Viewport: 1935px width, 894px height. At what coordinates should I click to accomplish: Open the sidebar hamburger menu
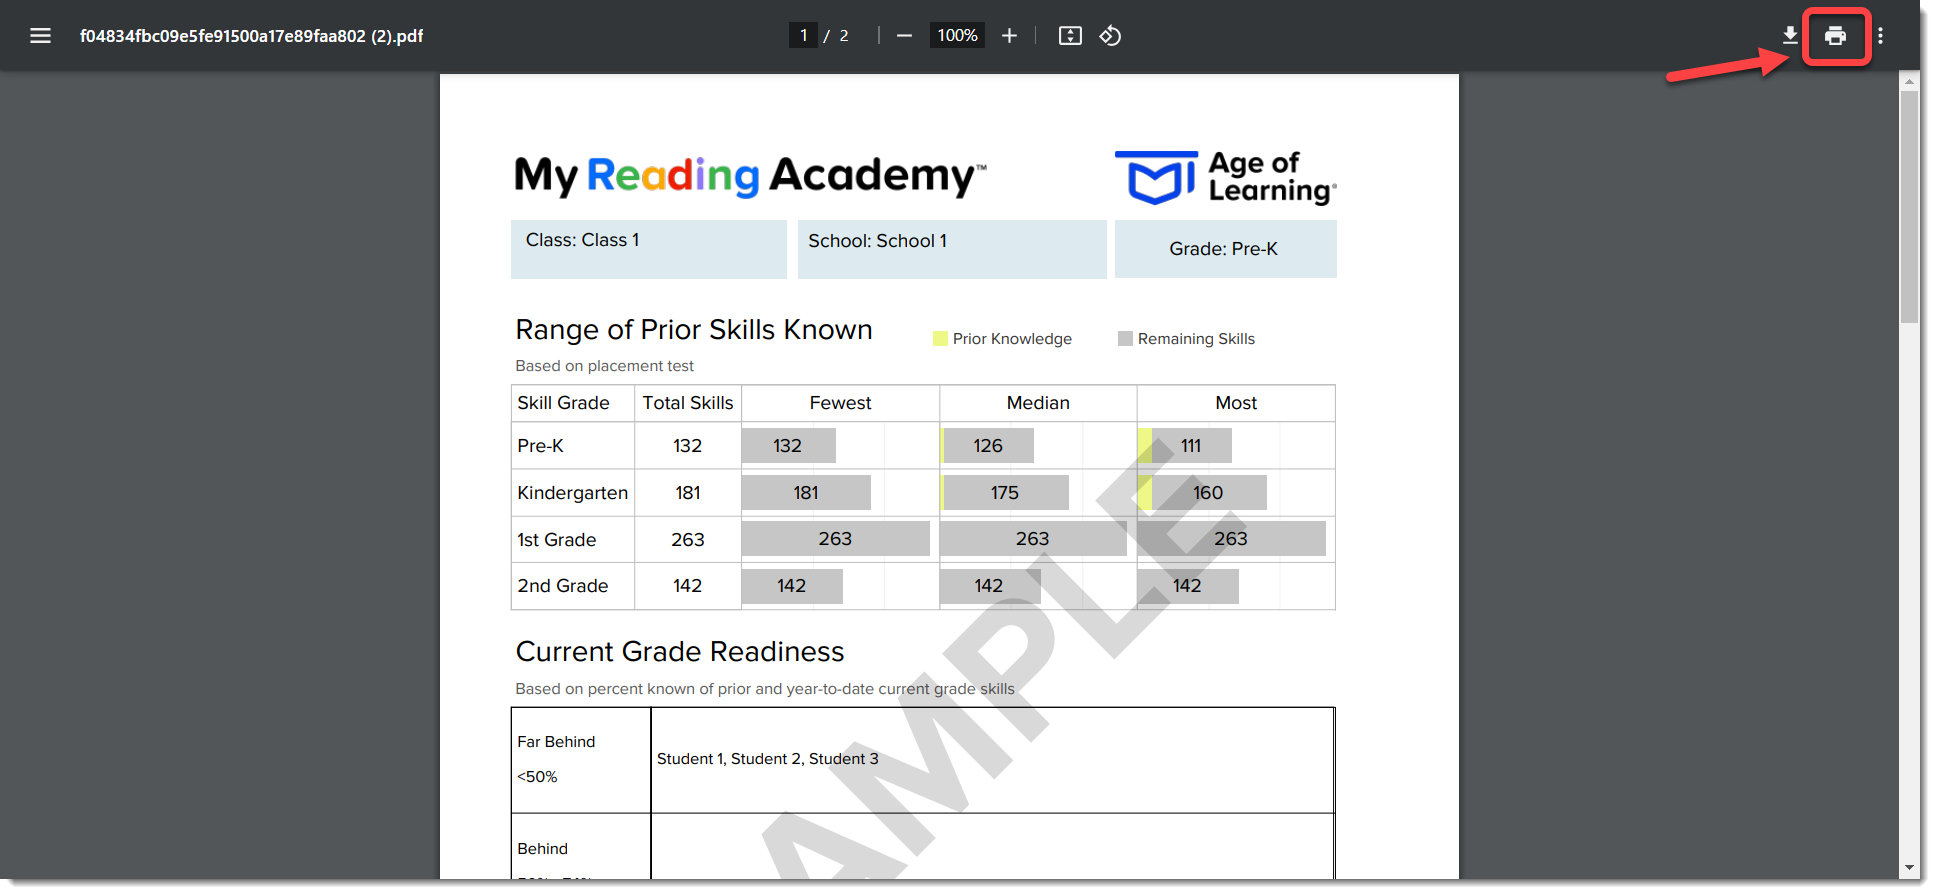(x=40, y=36)
